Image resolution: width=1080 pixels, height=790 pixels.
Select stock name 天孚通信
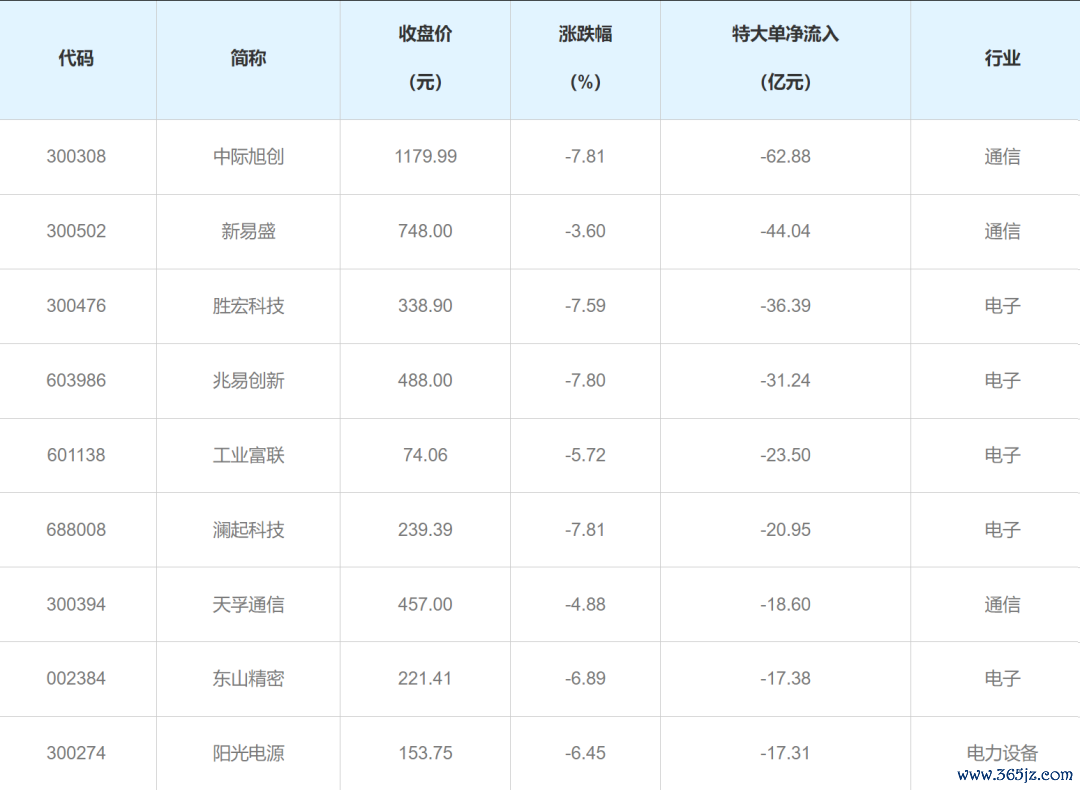click(248, 605)
